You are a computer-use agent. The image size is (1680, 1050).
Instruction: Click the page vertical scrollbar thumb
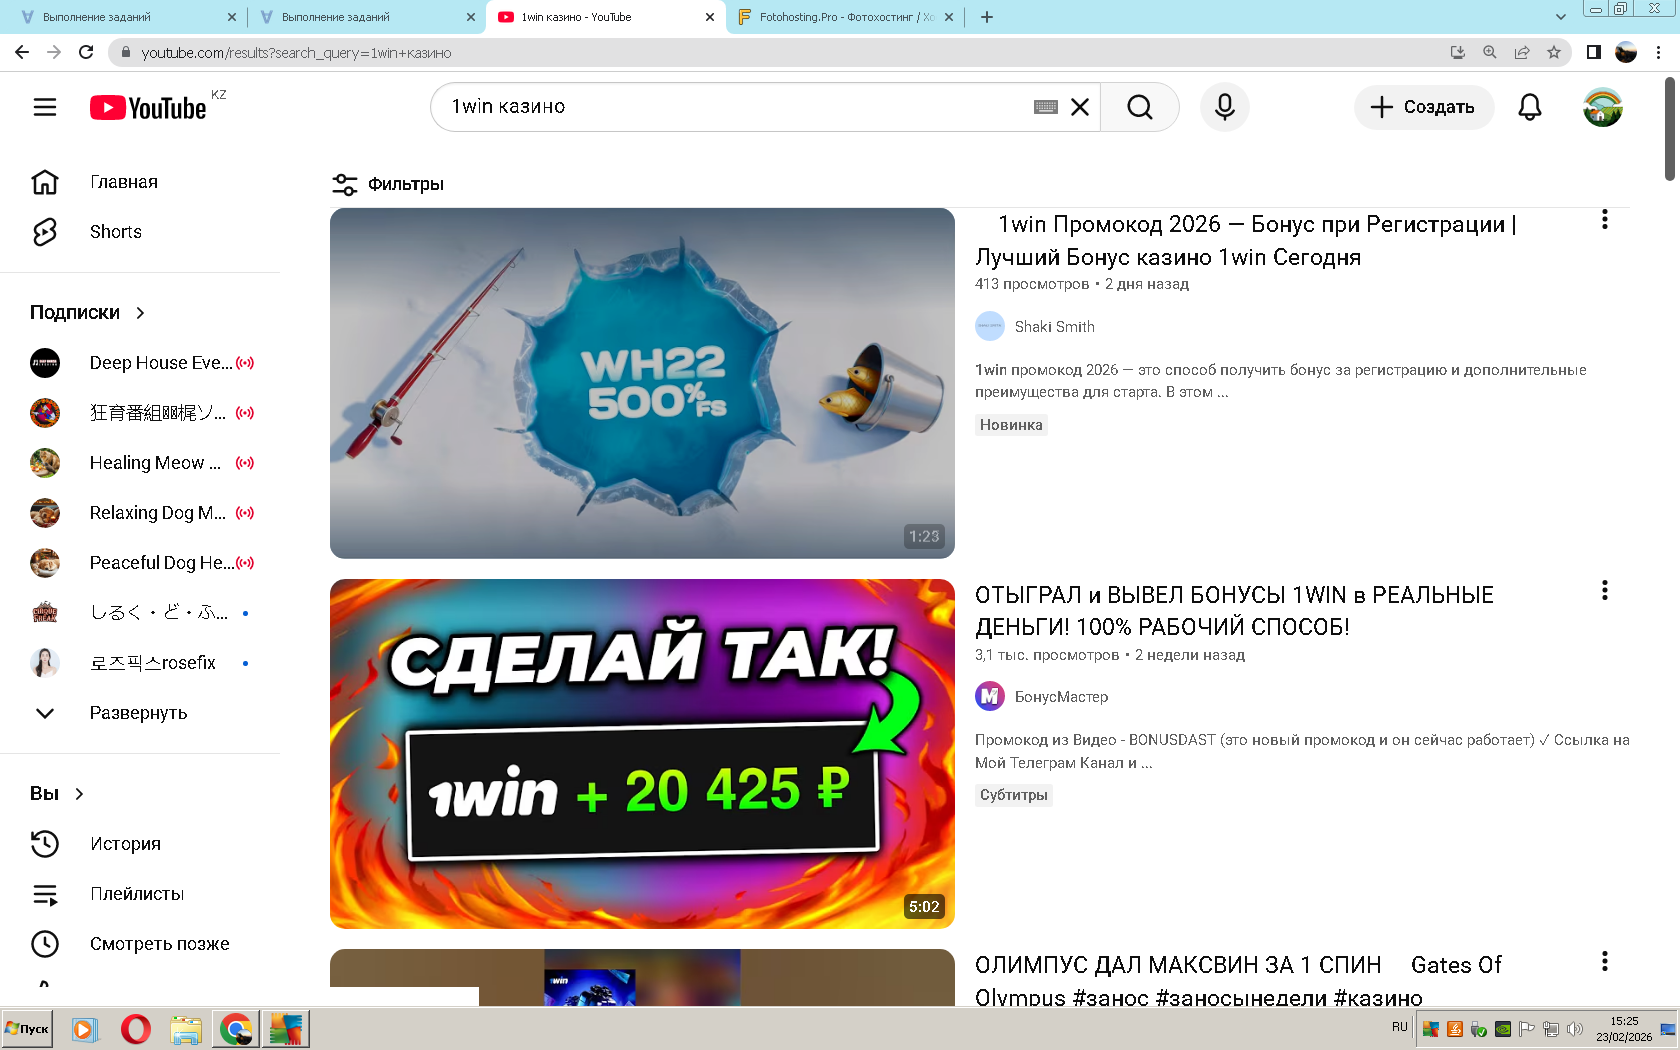point(1669,130)
